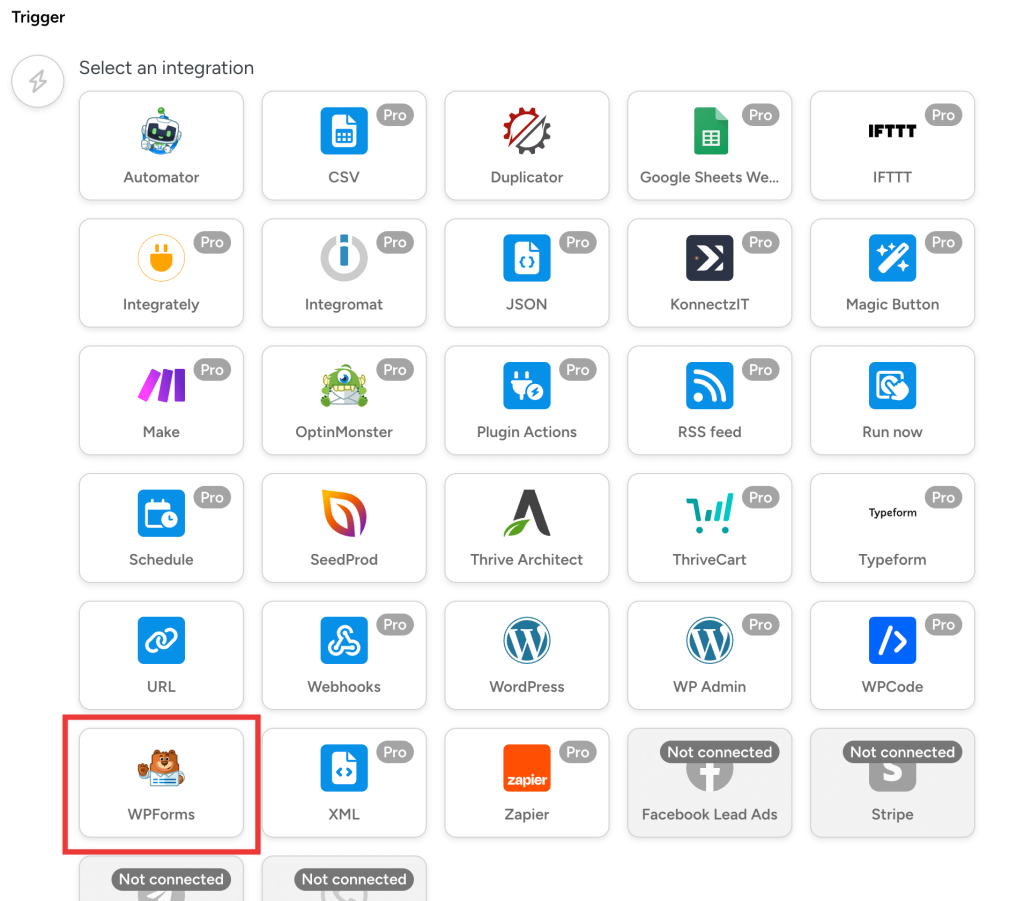Select the Google Sheets Webhooks integration
This screenshot has height=901, width=1024.
(709, 146)
